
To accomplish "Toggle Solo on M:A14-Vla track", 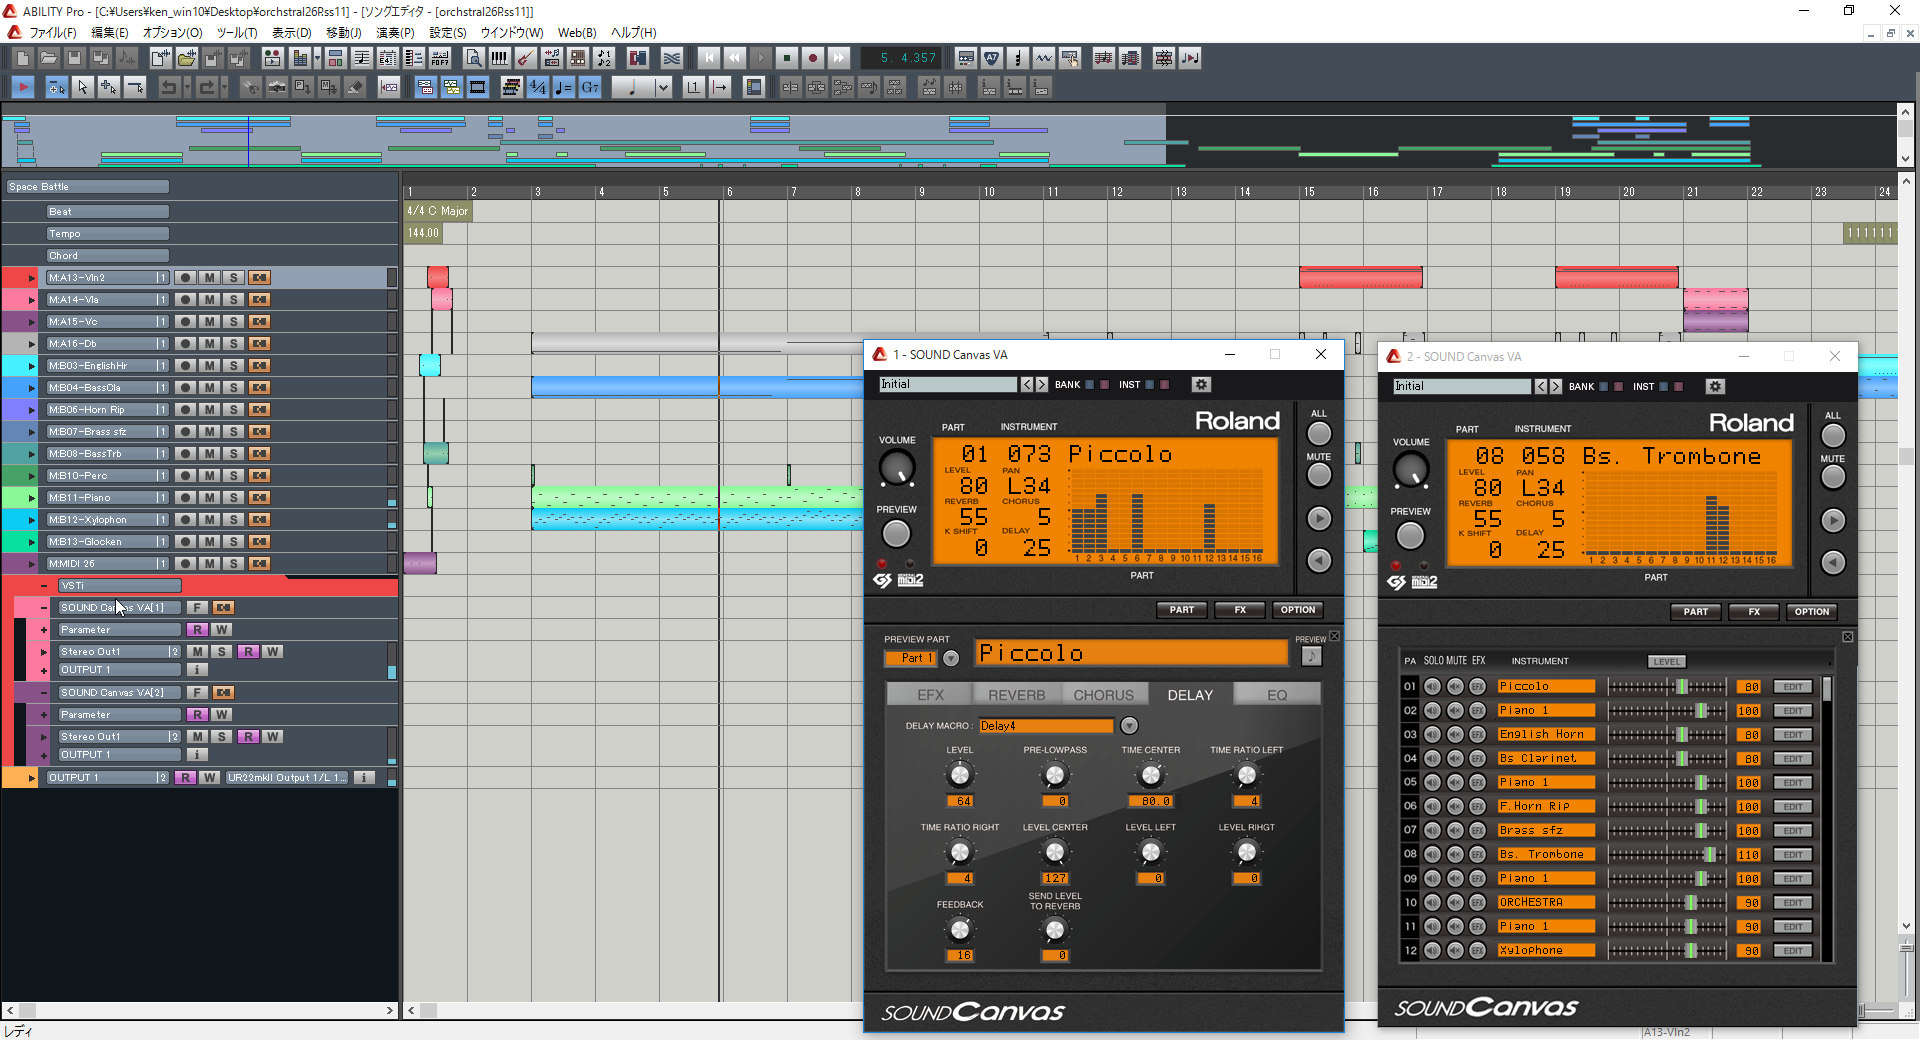I will pos(233,300).
